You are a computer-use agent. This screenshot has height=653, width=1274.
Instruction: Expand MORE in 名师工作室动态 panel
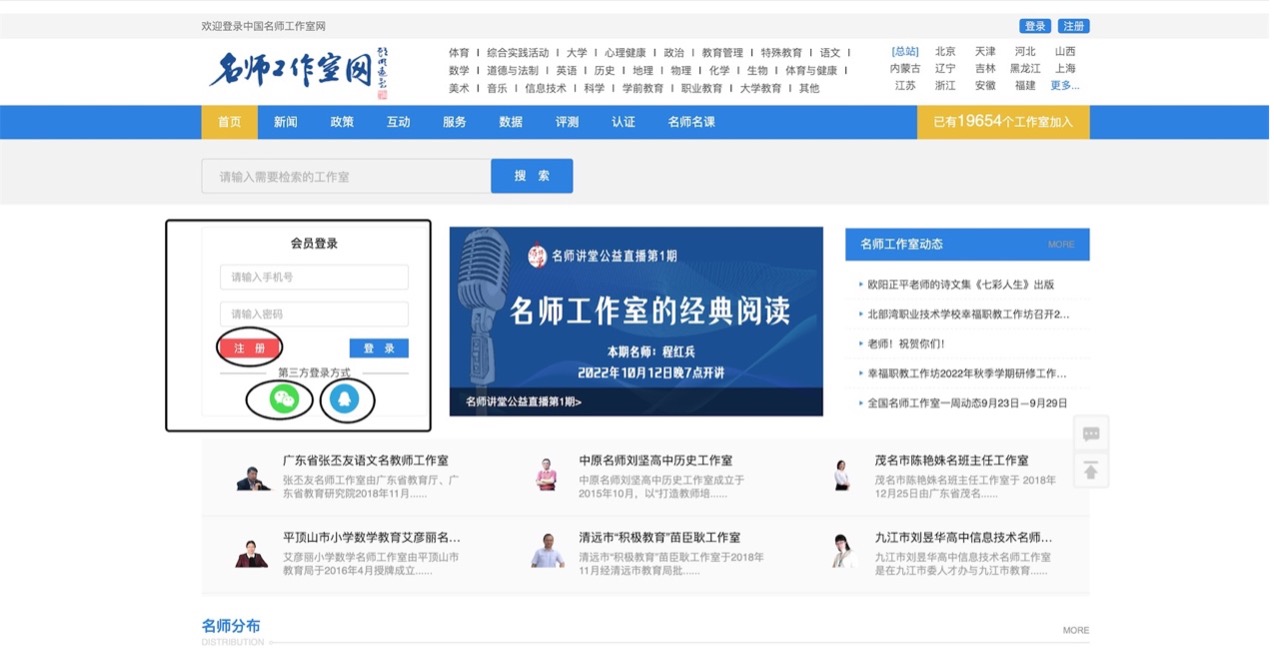tap(1061, 244)
